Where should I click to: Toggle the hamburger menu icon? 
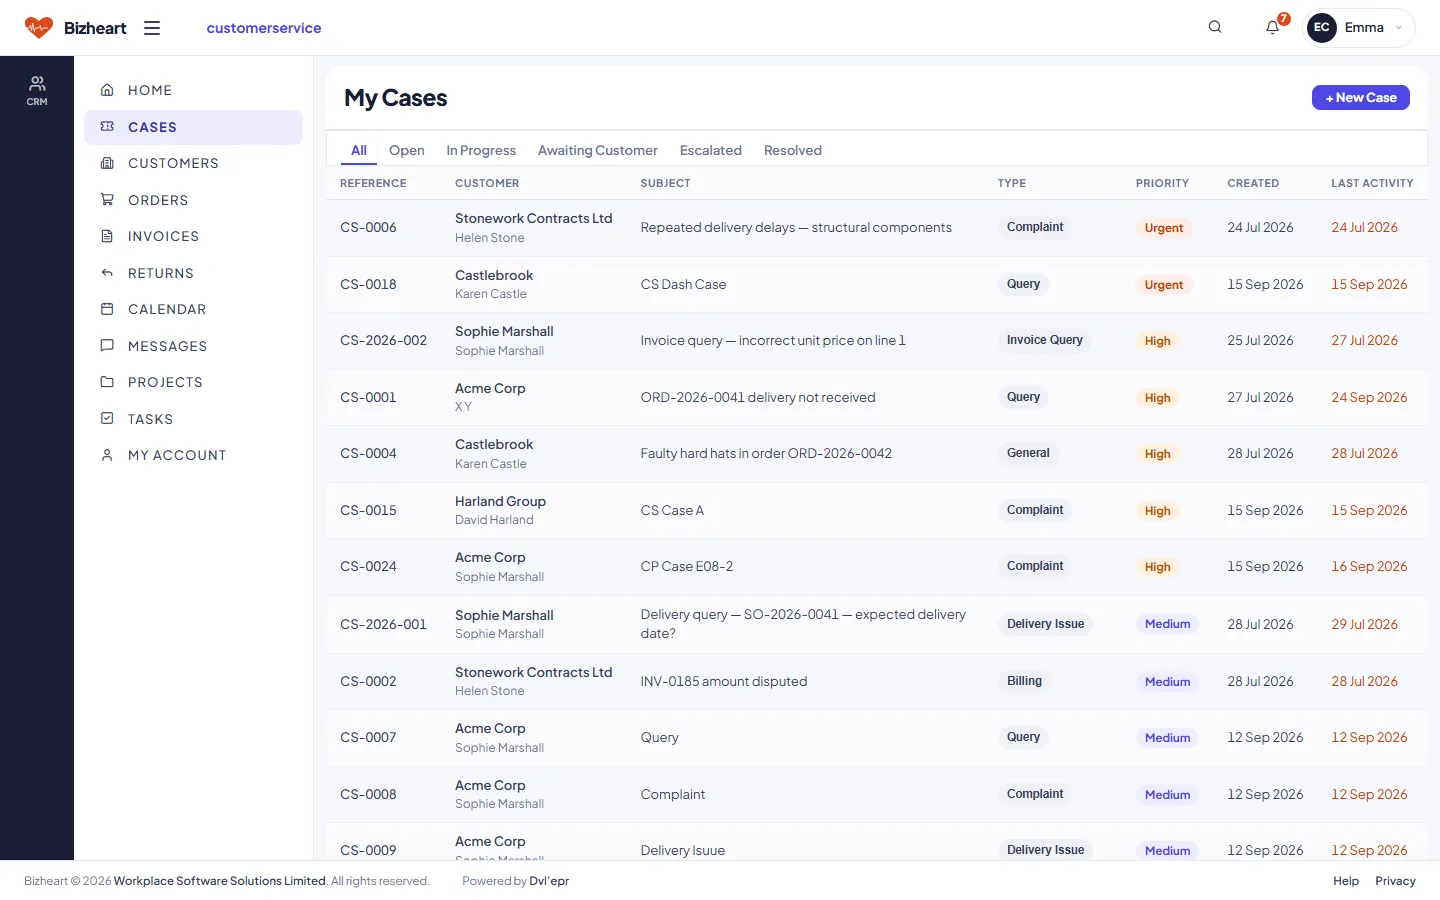[x=152, y=28]
